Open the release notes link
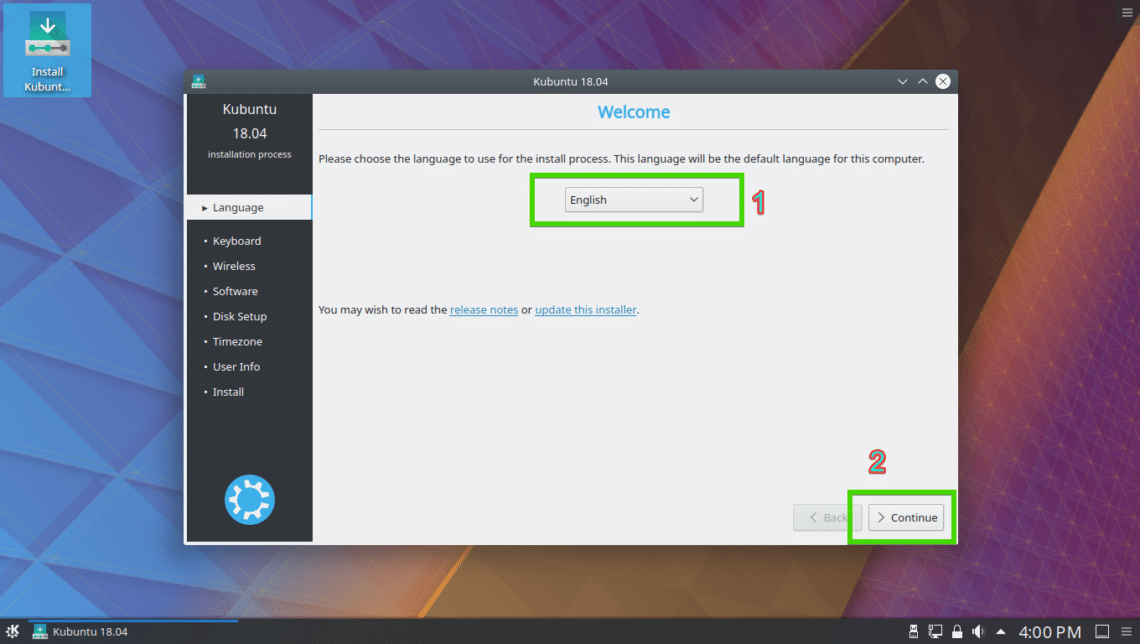This screenshot has height=644, width=1140. coord(483,310)
